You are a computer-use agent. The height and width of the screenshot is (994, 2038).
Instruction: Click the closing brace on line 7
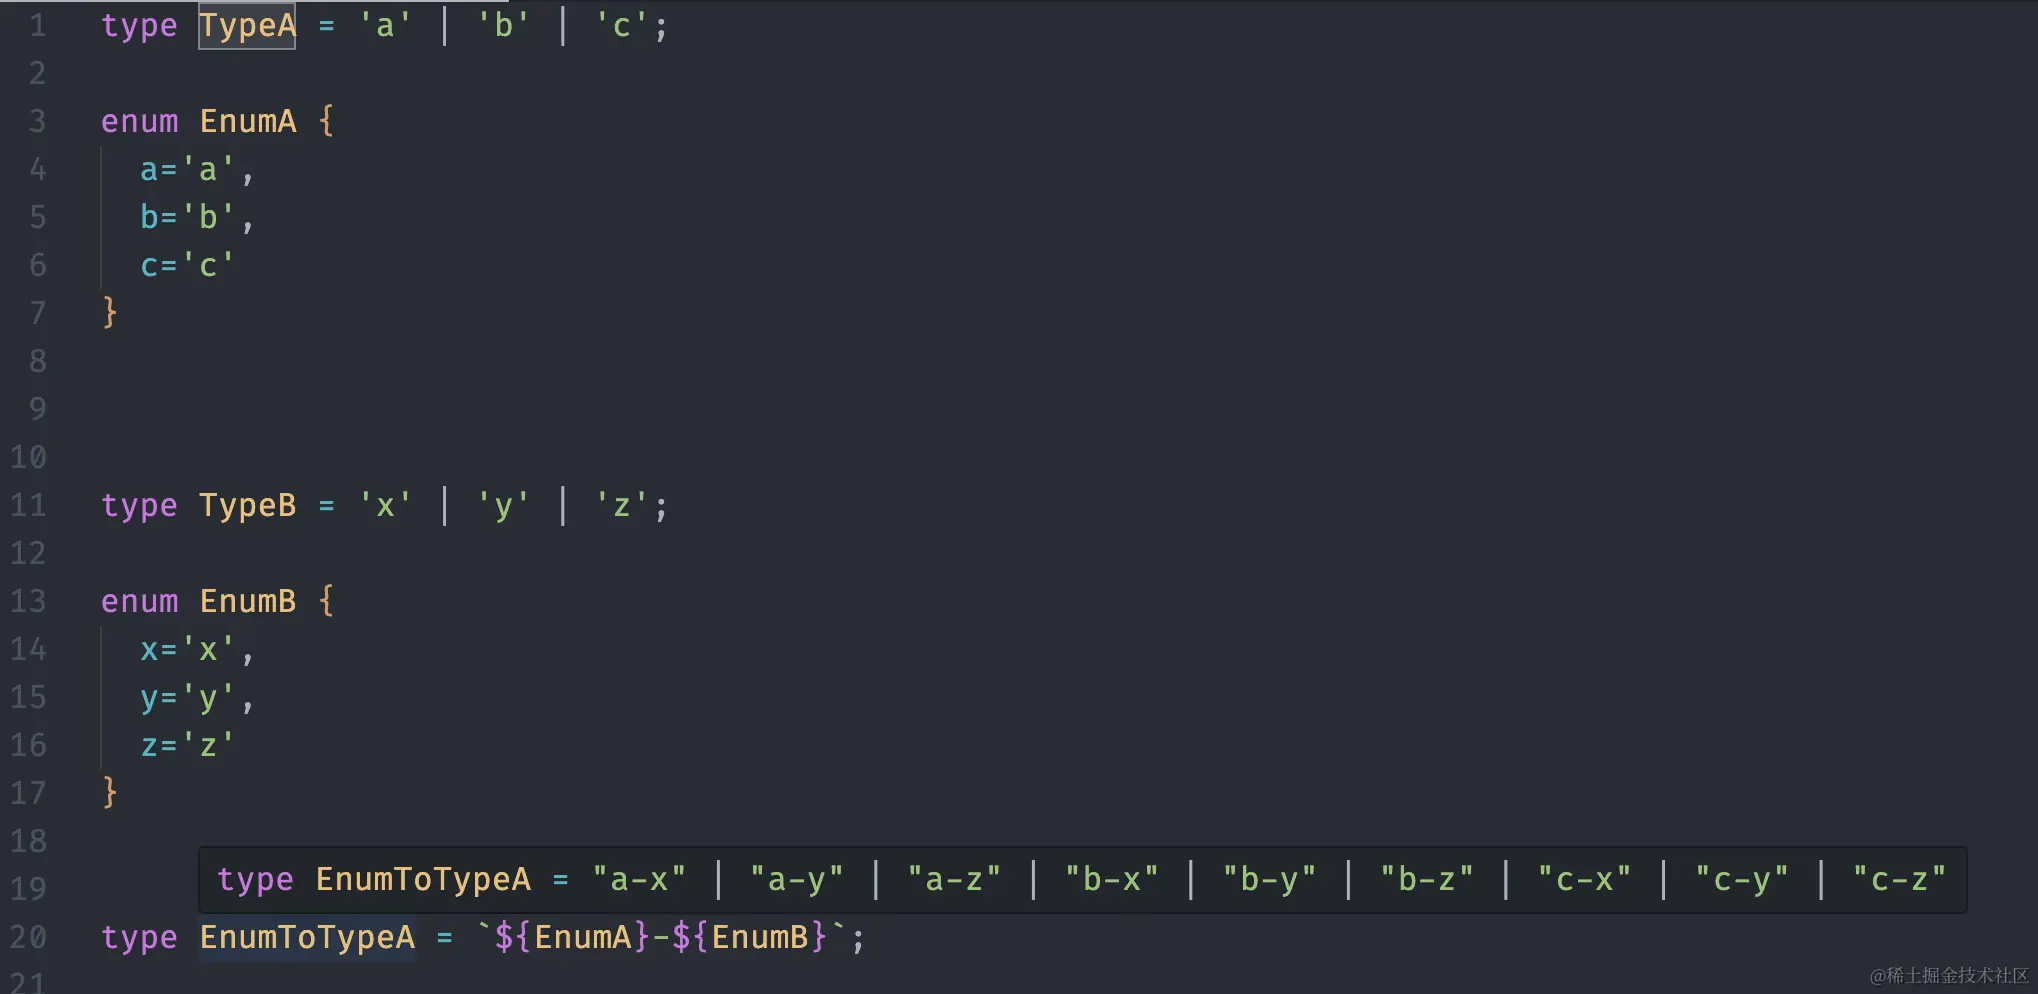click(x=110, y=313)
